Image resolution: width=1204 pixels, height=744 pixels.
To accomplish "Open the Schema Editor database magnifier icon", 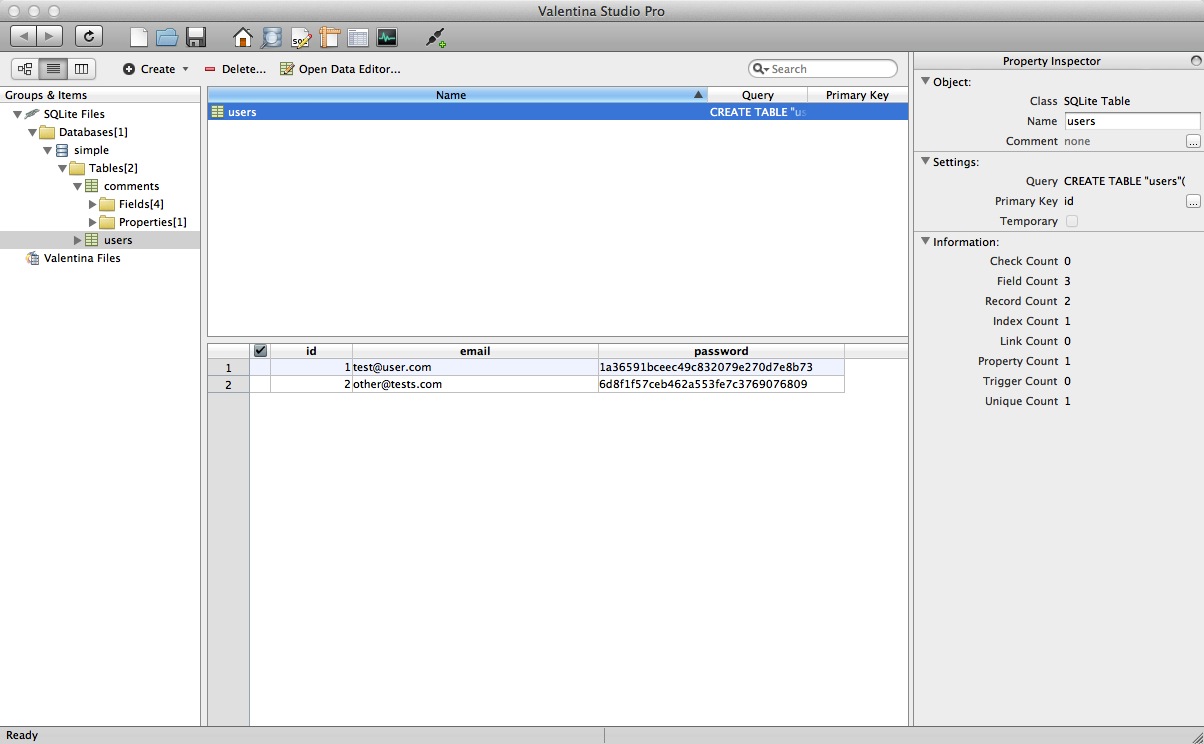I will tap(271, 38).
